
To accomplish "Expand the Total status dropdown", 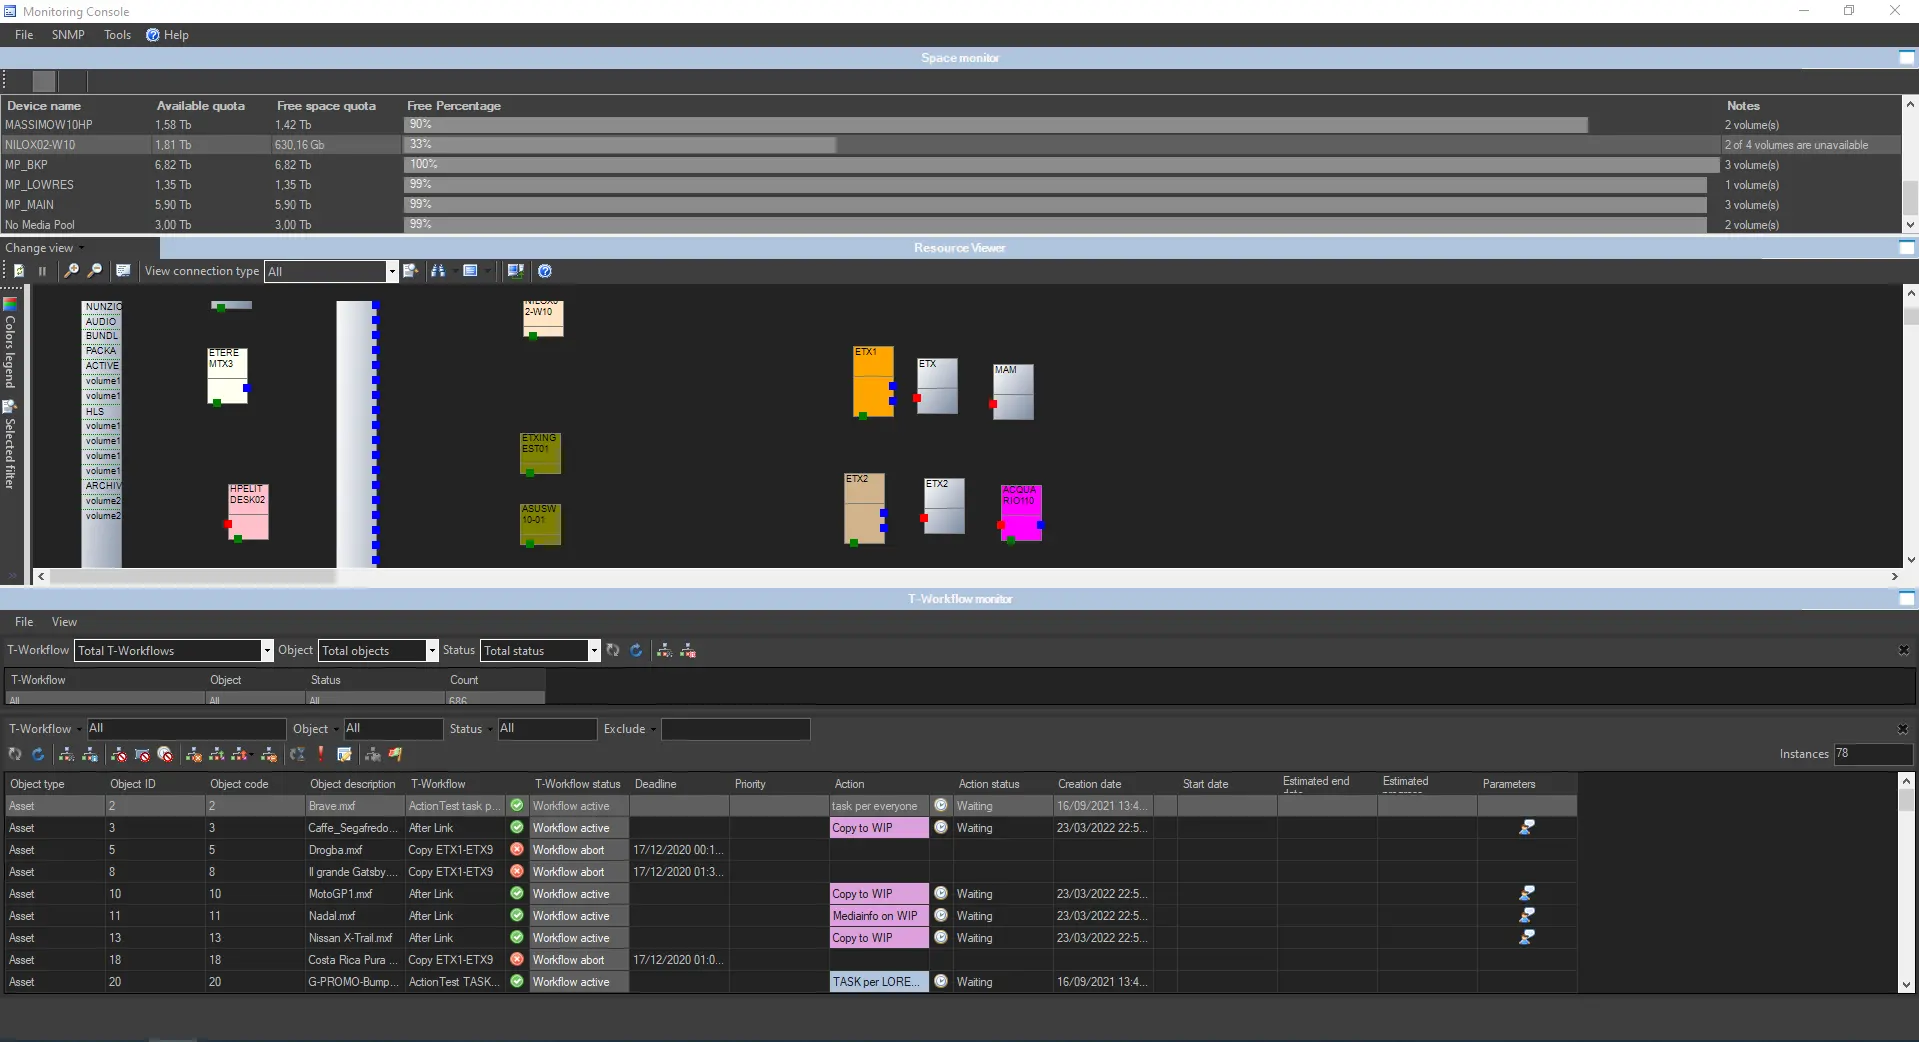I will [x=593, y=651].
